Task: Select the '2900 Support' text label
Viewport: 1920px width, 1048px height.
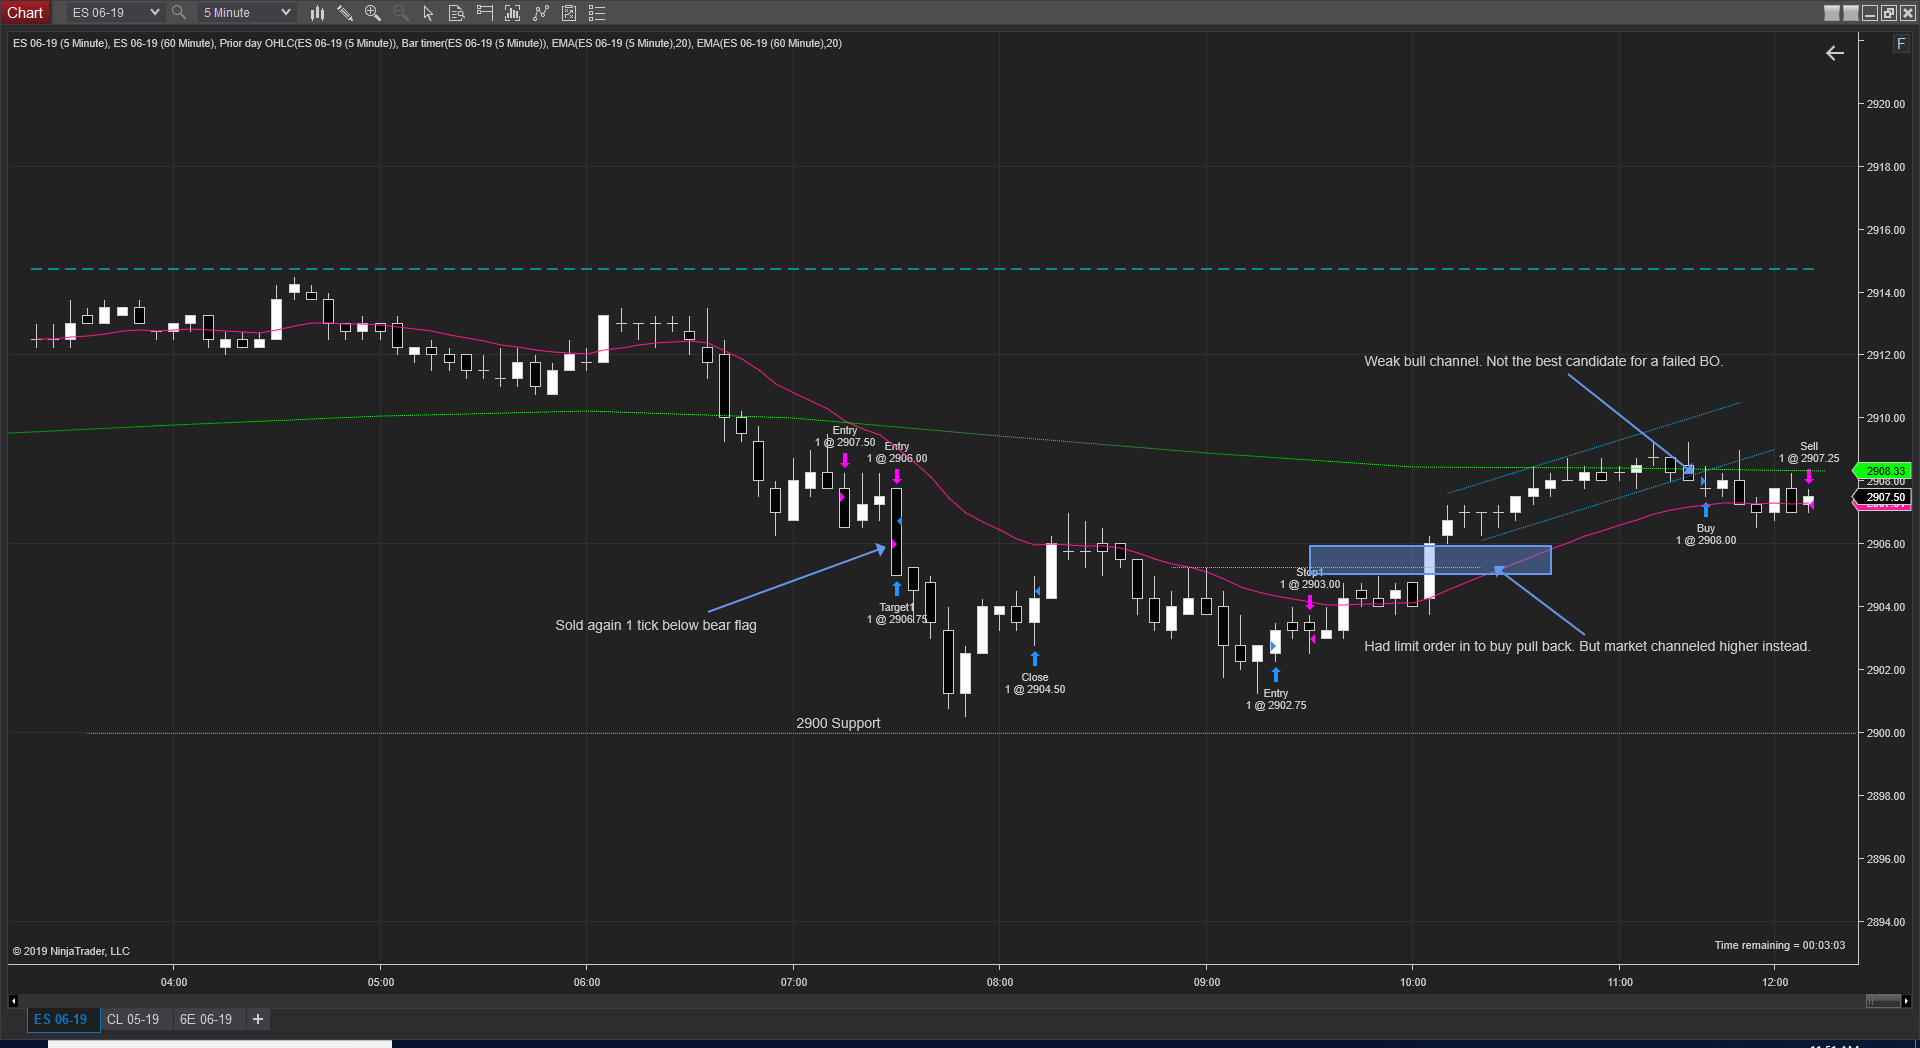Action: click(838, 723)
